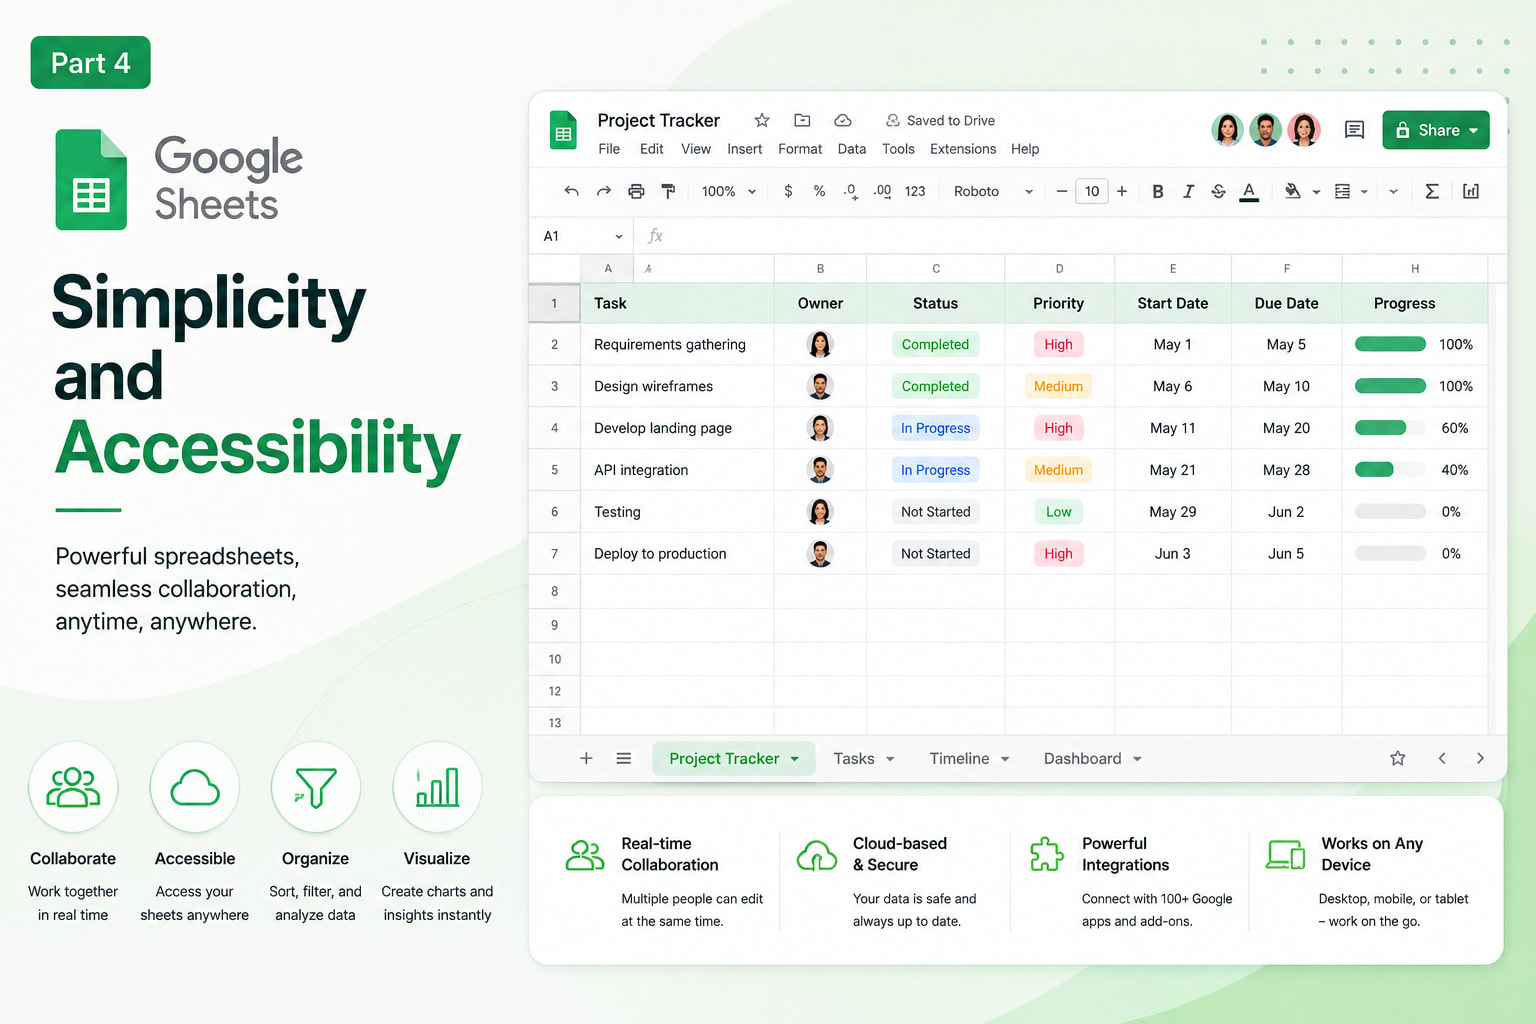Click the move to folder icon
The height and width of the screenshot is (1024, 1536).
802,120
